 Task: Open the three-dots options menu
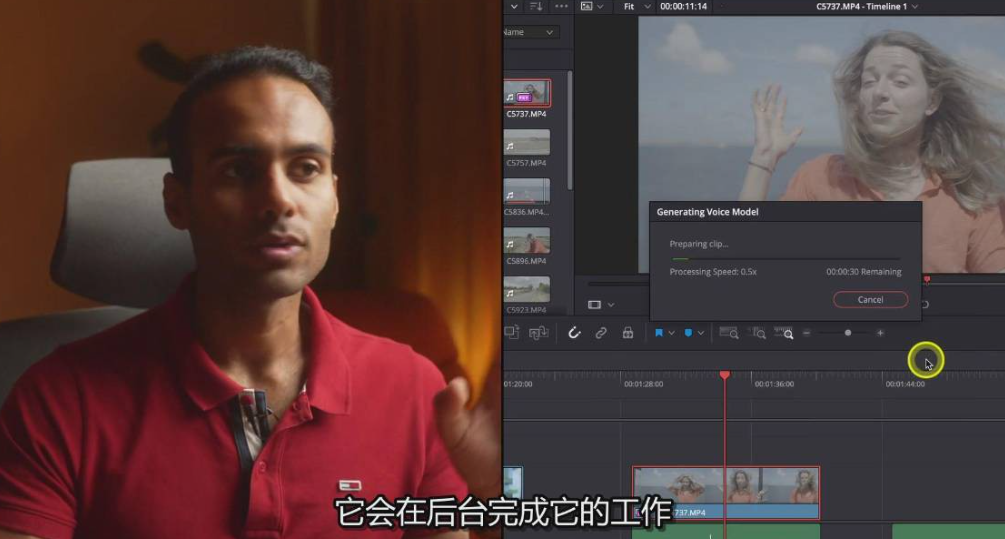click(561, 6)
